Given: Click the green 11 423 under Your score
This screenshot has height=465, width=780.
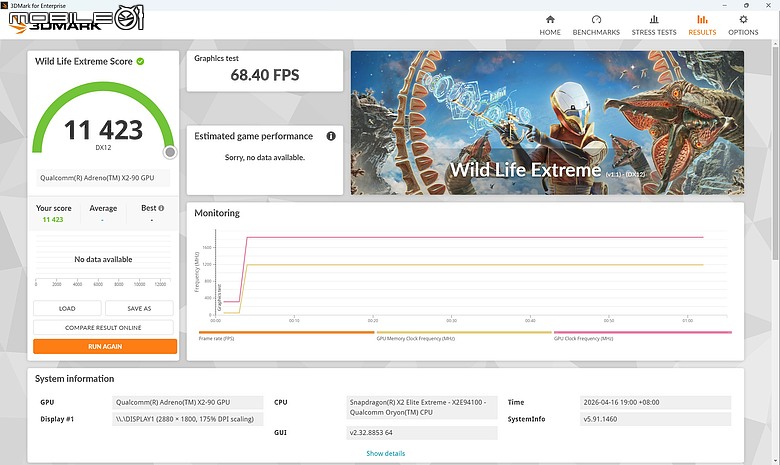Looking at the screenshot, I should (53, 219).
